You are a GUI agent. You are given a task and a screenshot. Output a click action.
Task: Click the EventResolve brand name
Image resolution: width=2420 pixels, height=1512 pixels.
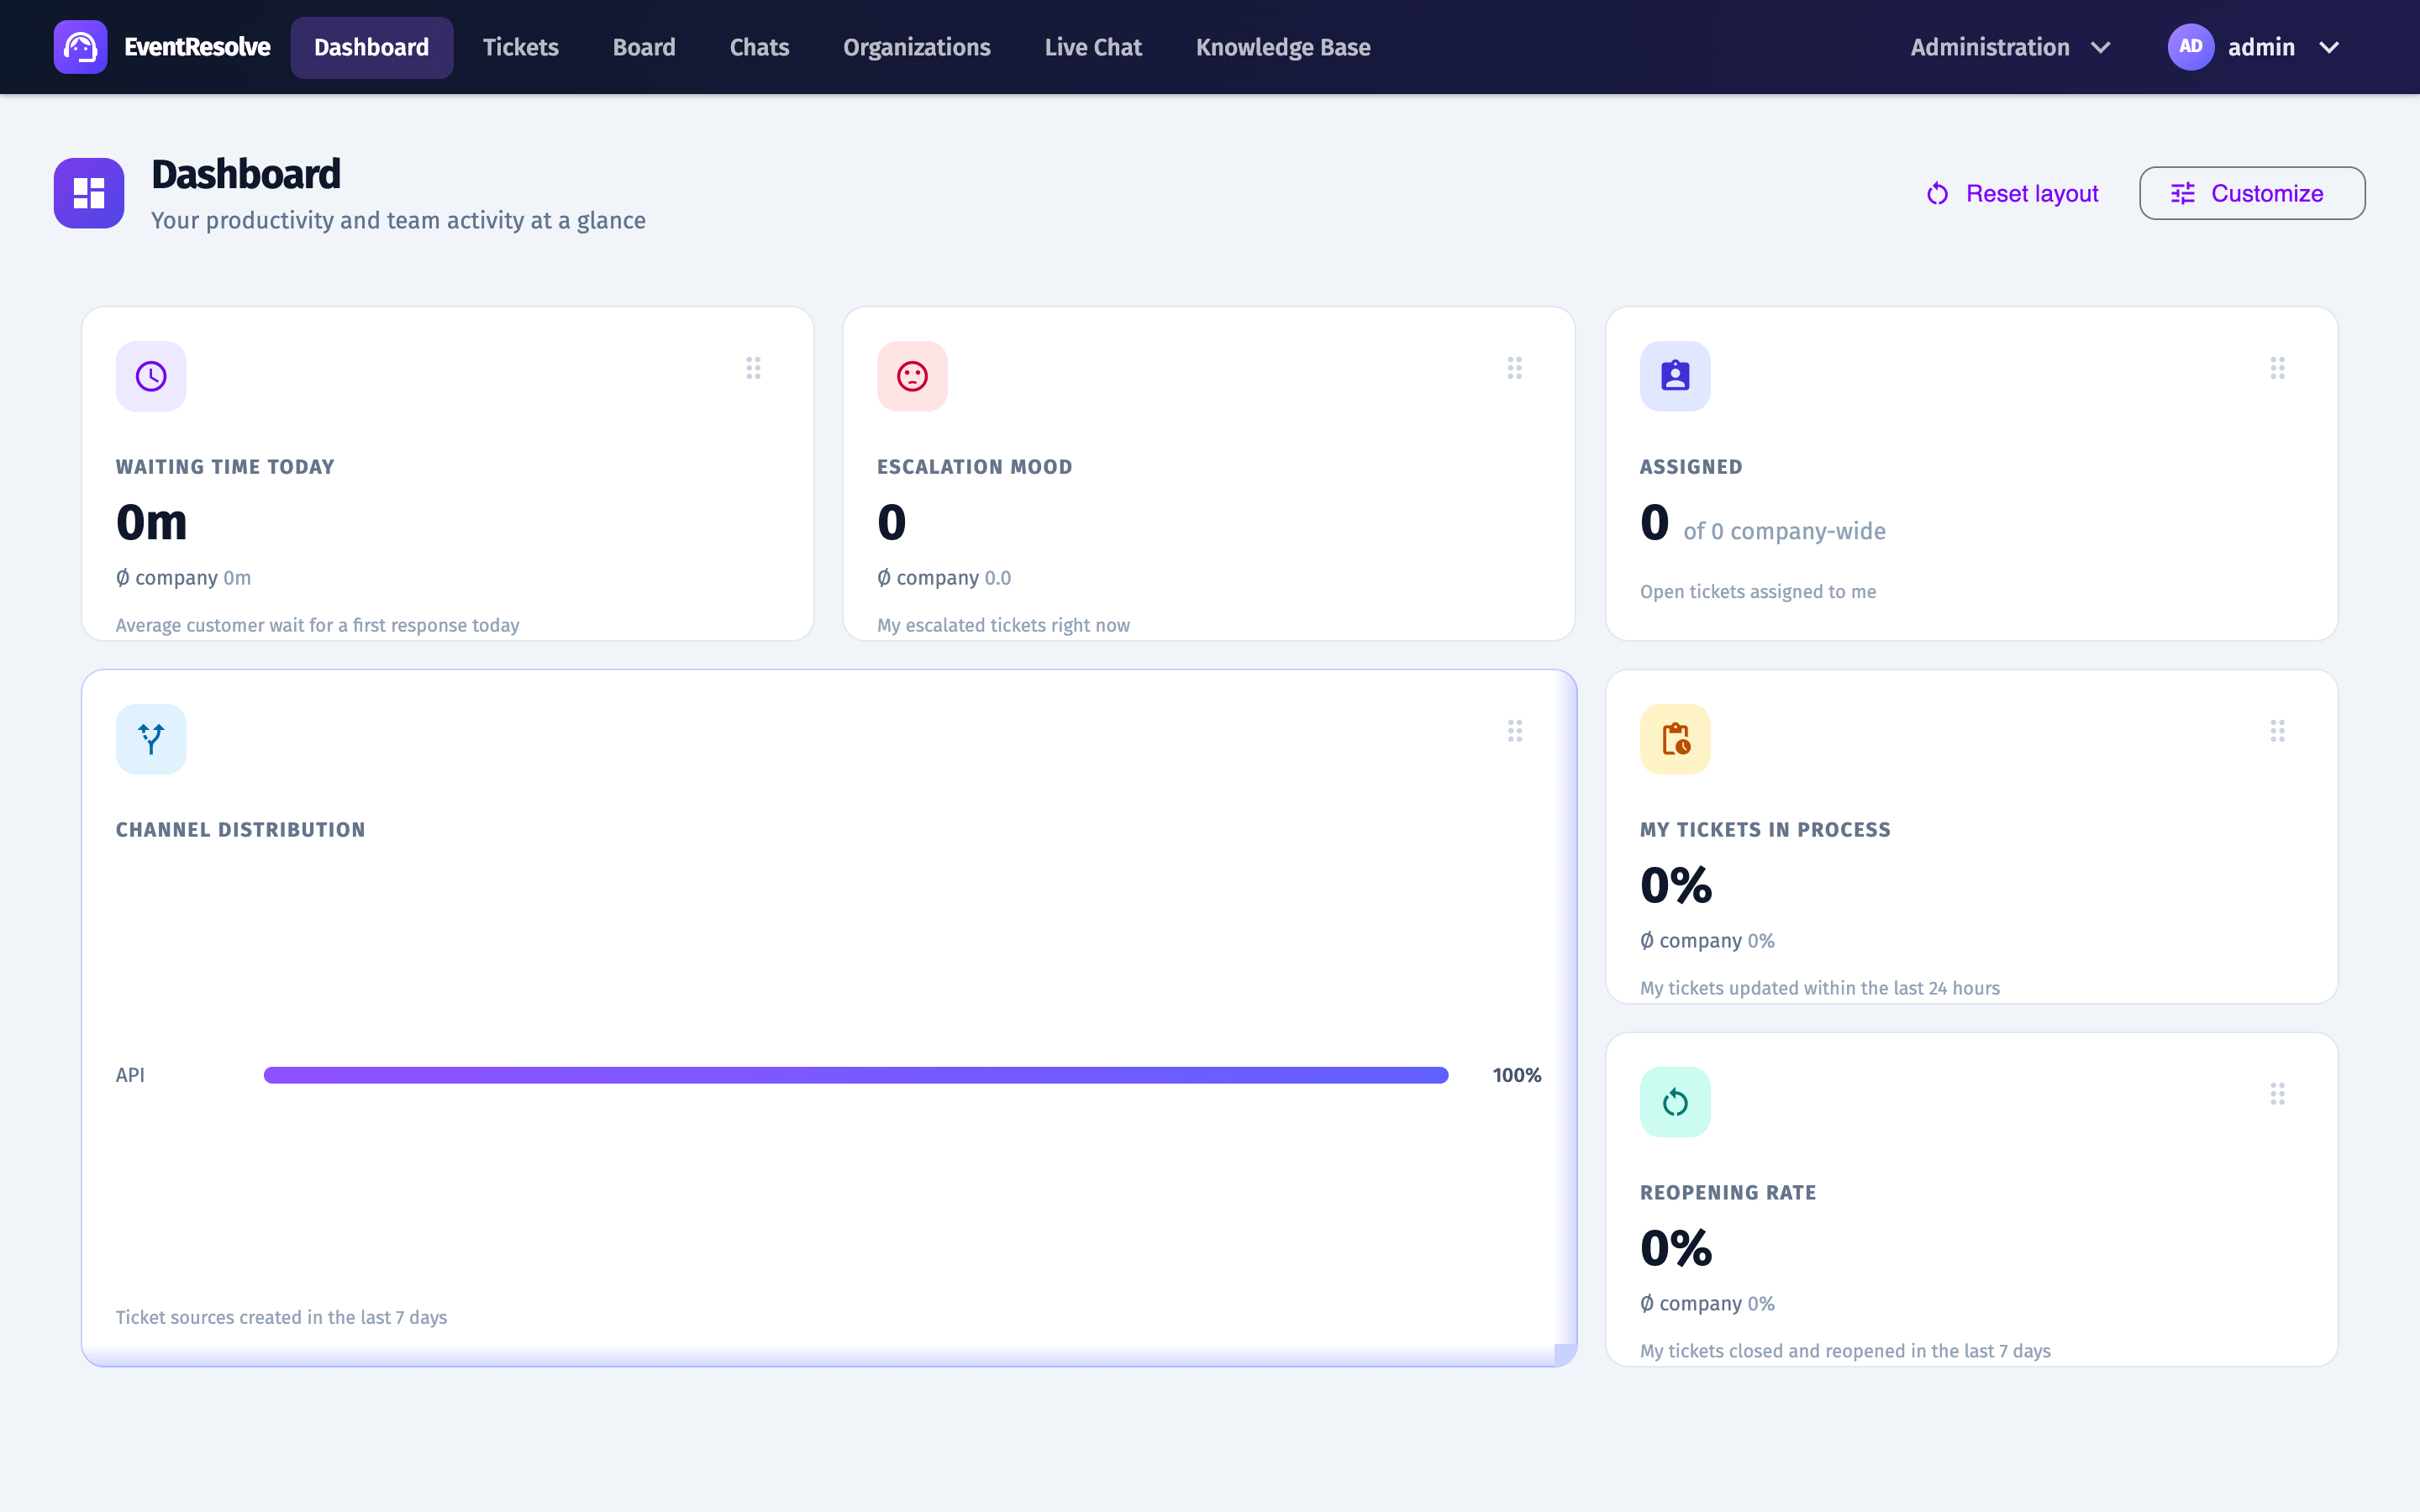[x=197, y=47]
